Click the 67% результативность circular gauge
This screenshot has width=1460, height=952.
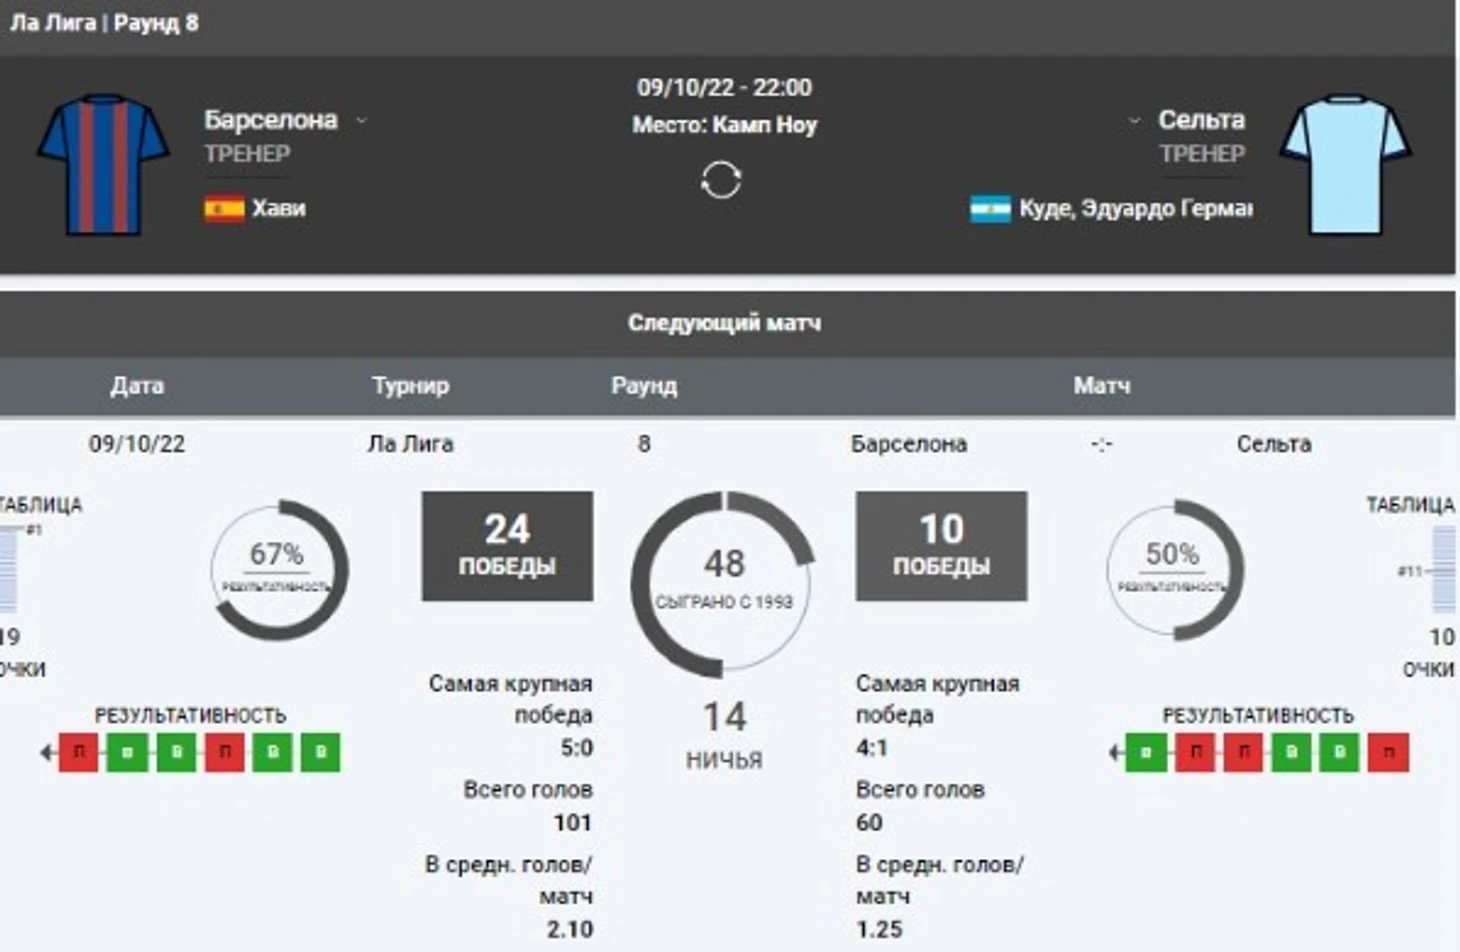pos(278,570)
